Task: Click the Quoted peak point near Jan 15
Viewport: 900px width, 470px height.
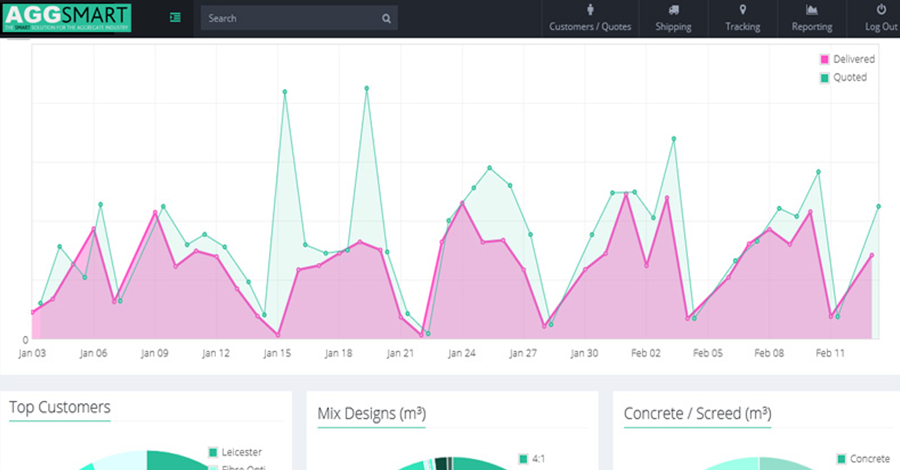Action: tap(285, 92)
